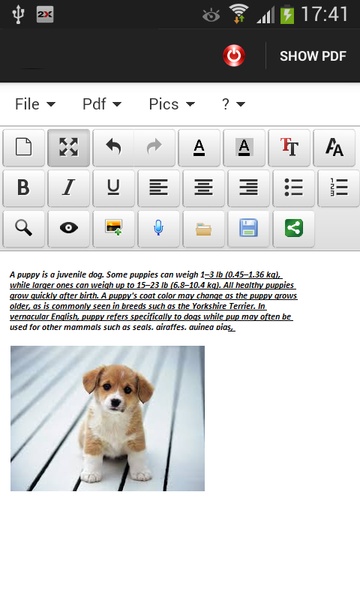The height and width of the screenshot is (600, 360).
Task: Share document with green share icon
Action: [x=293, y=229]
